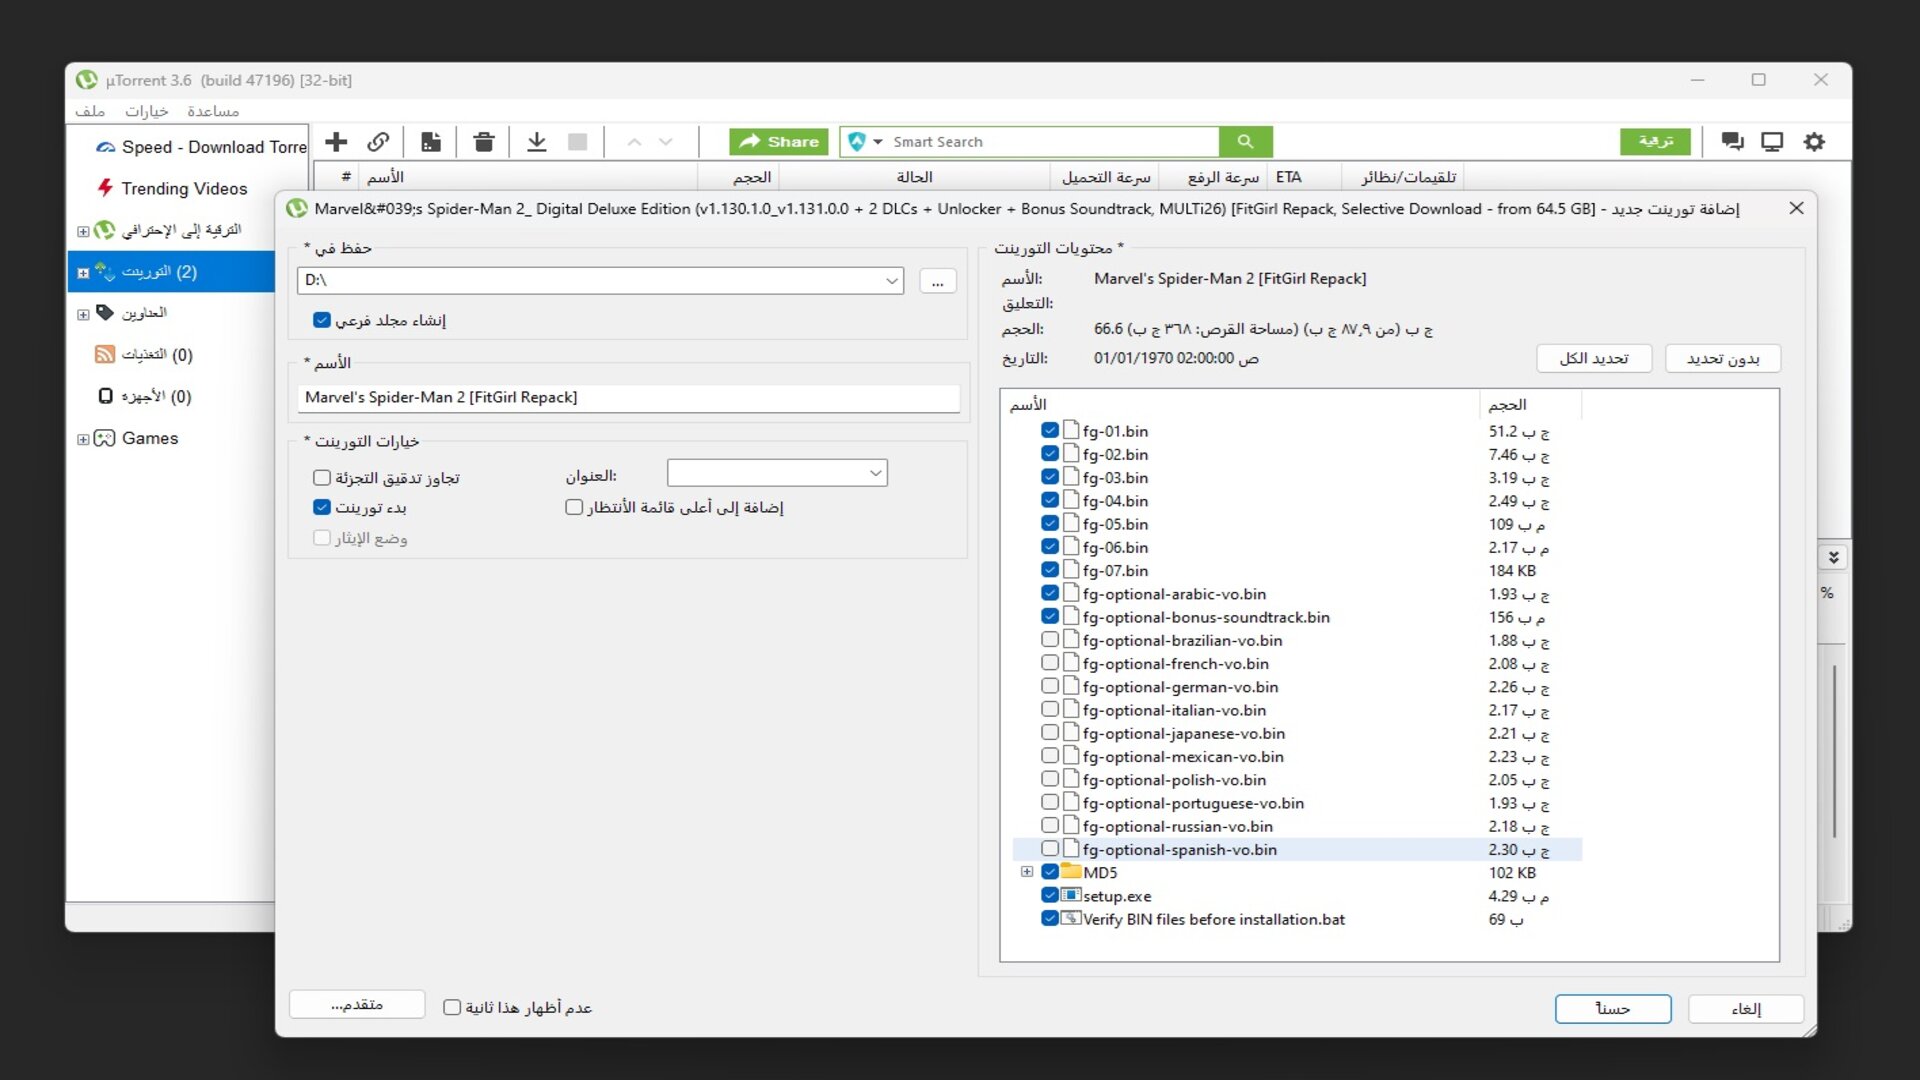The height and width of the screenshot is (1080, 1920).
Task: Open the مساعدة (Help) menu
Action: [x=213, y=111]
